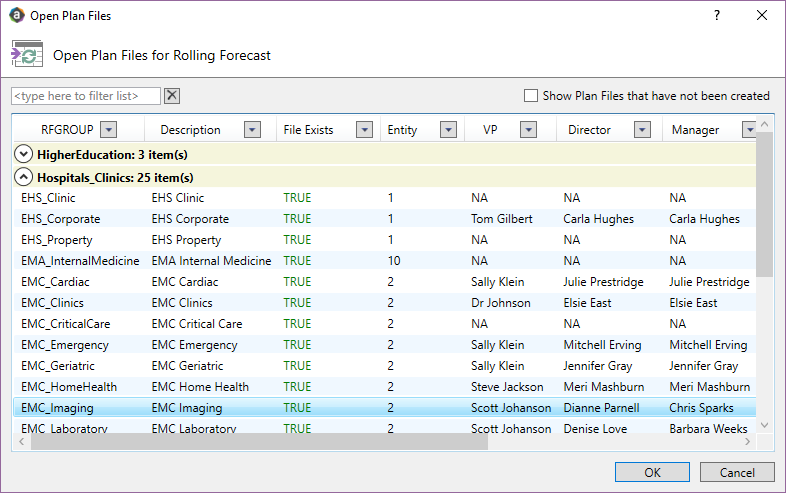Enable Show Plan Files not created checkbox

click(x=530, y=95)
